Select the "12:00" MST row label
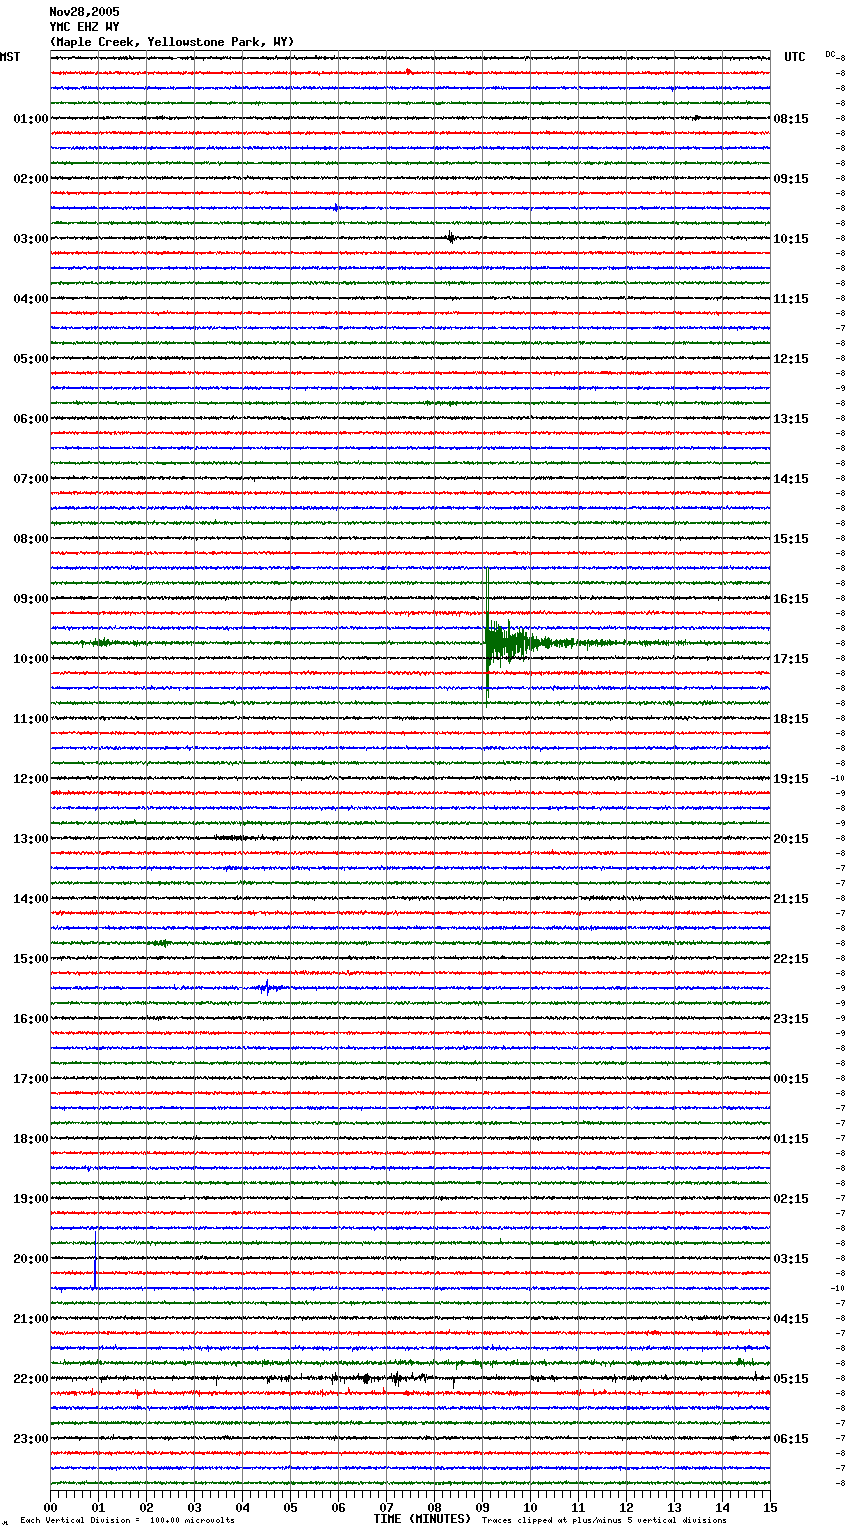850x1534 pixels. pyautogui.click(x=31, y=779)
